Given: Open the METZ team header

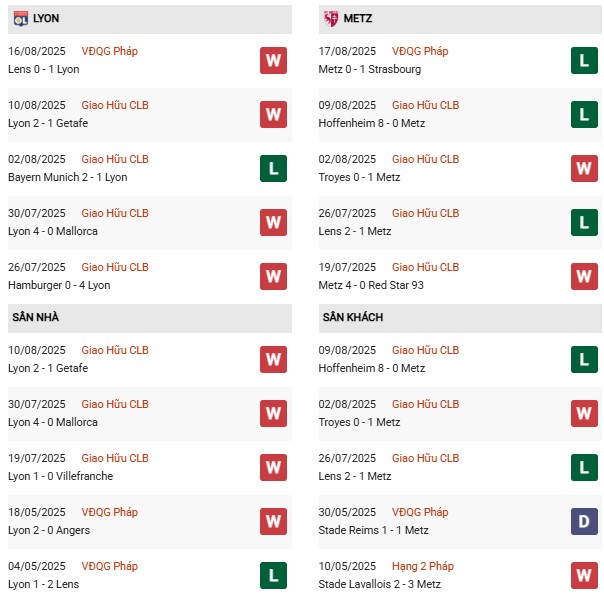Looking at the screenshot, I should (x=360, y=19).
